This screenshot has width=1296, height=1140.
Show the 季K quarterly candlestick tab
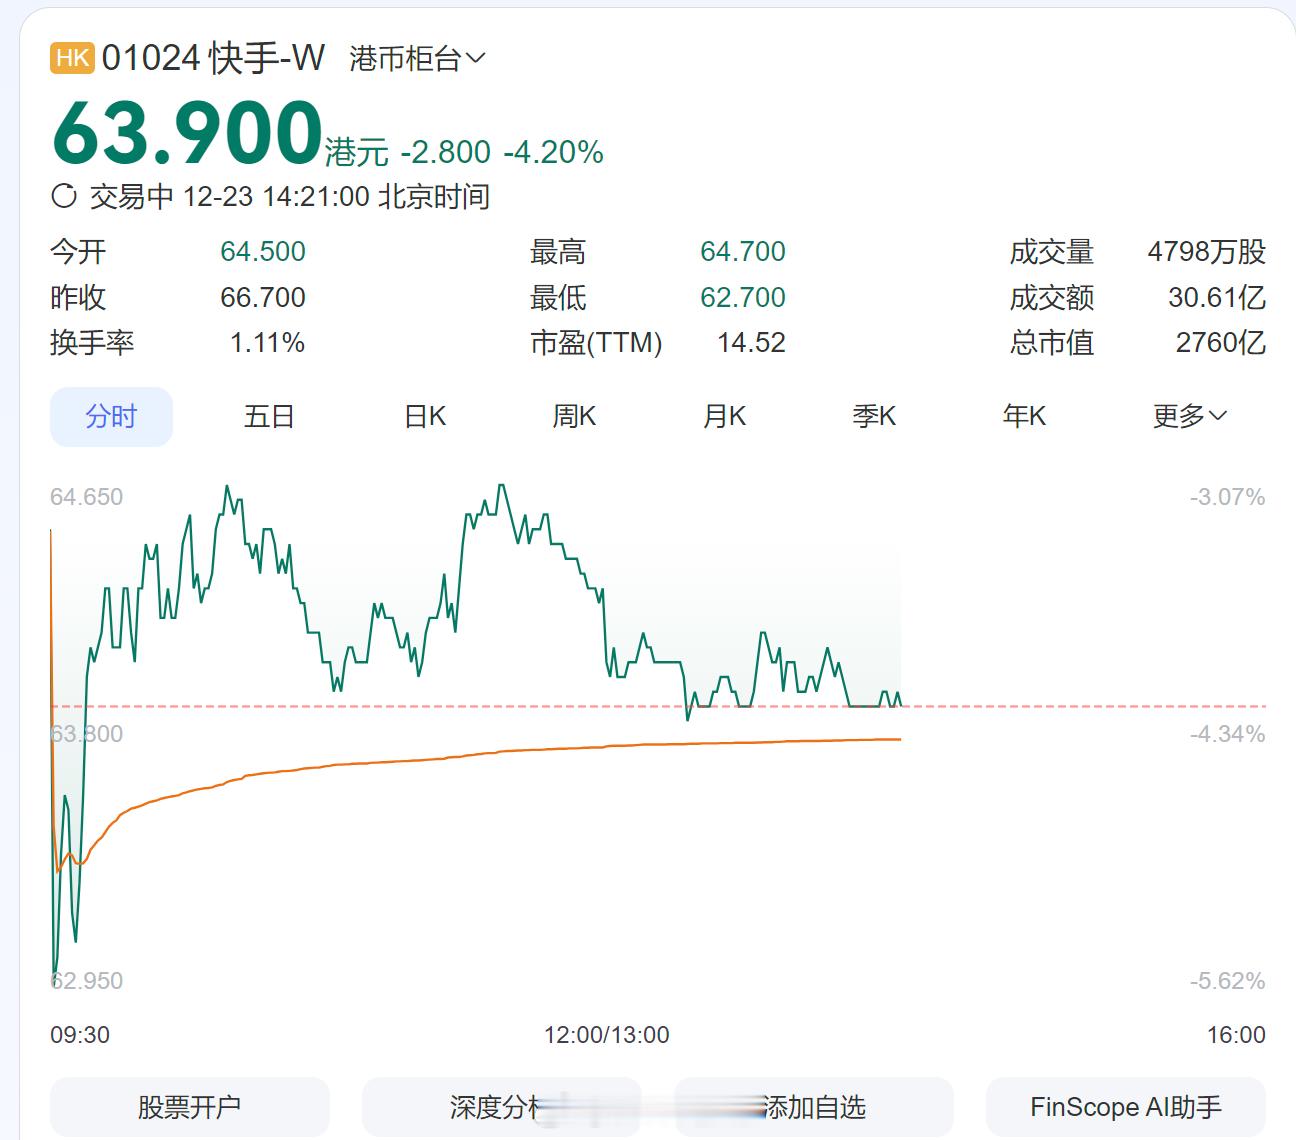tap(874, 416)
